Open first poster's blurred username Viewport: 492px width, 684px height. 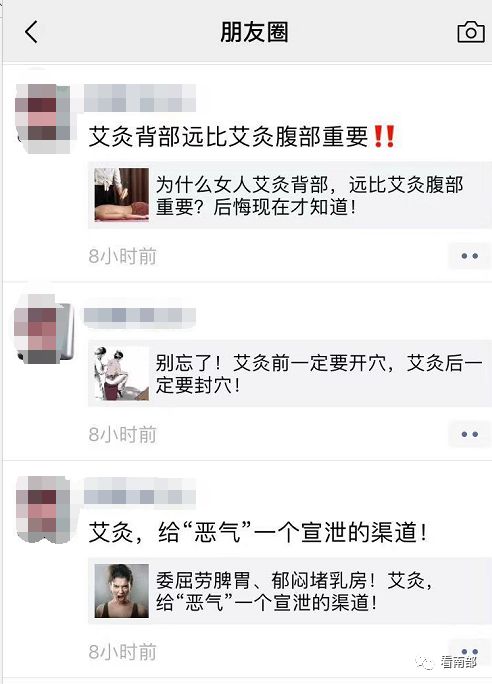(x=140, y=98)
